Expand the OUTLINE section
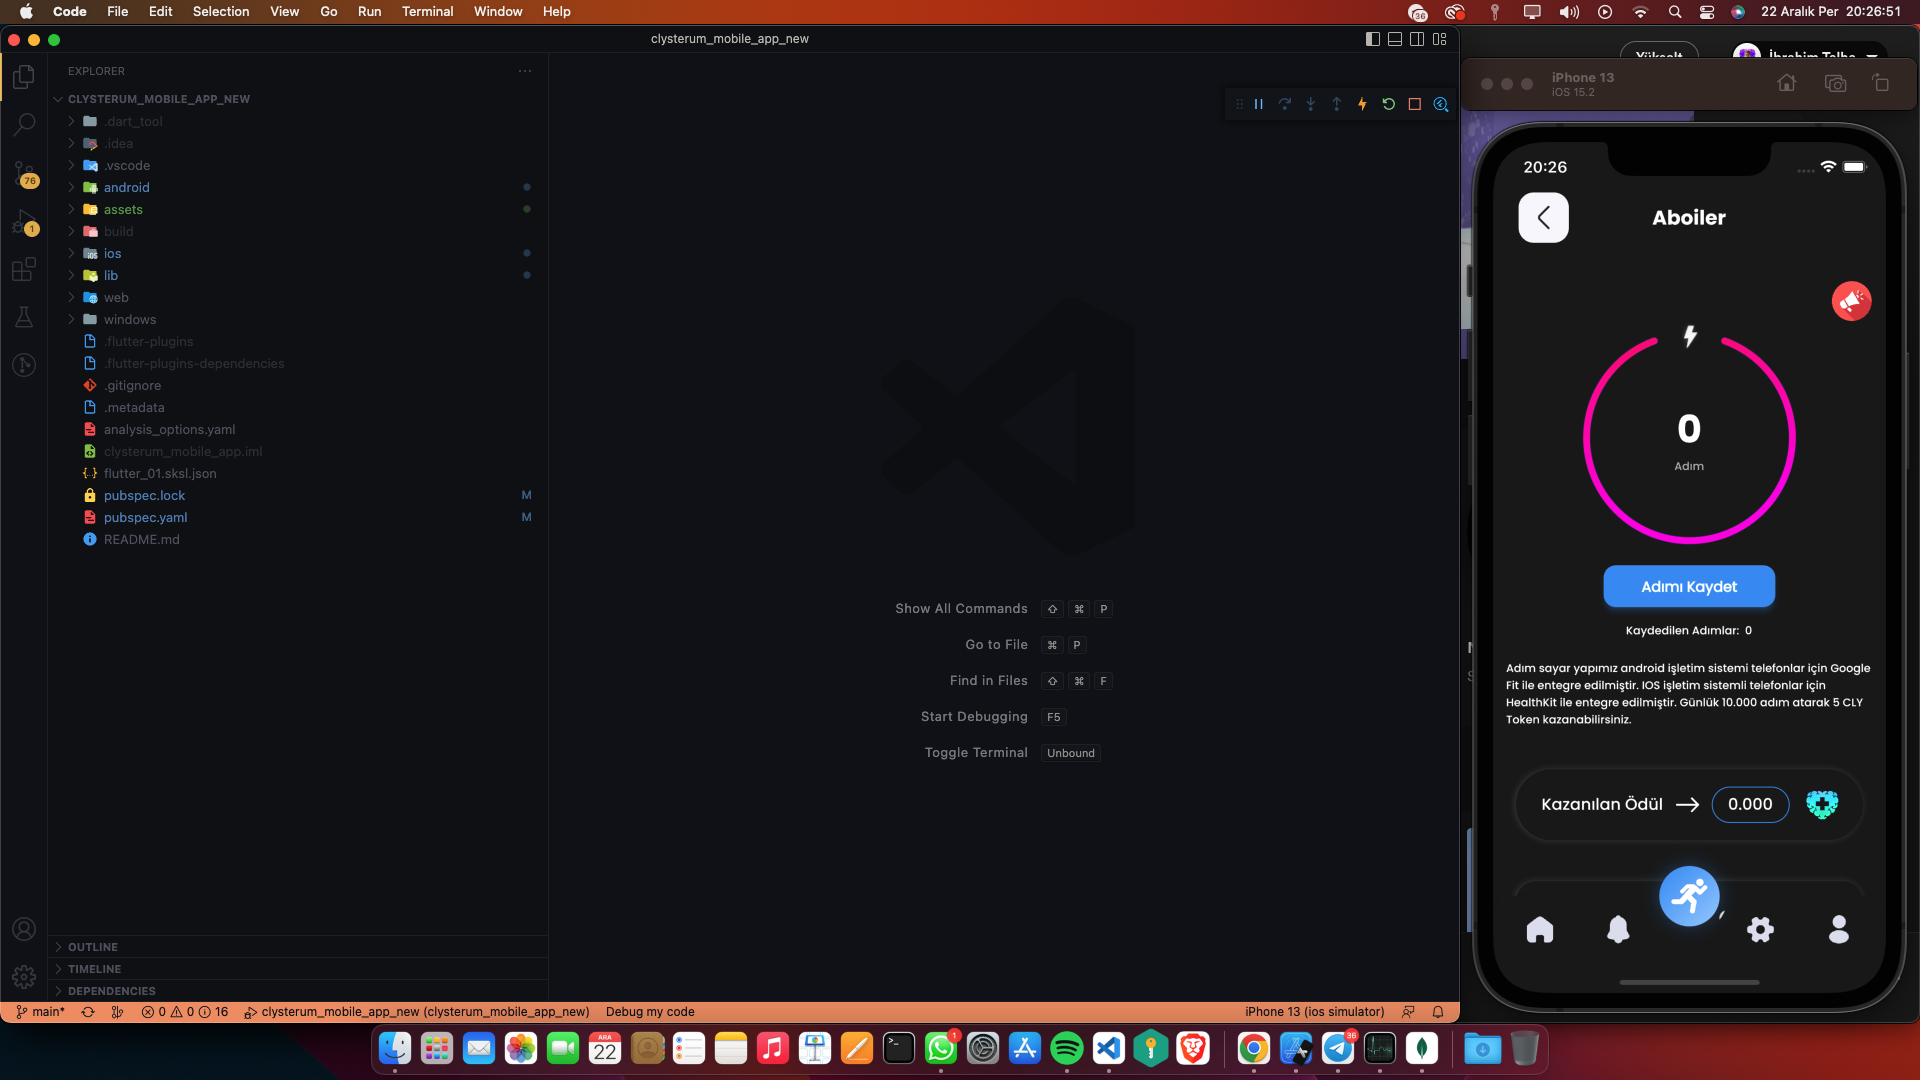 [x=93, y=947]
